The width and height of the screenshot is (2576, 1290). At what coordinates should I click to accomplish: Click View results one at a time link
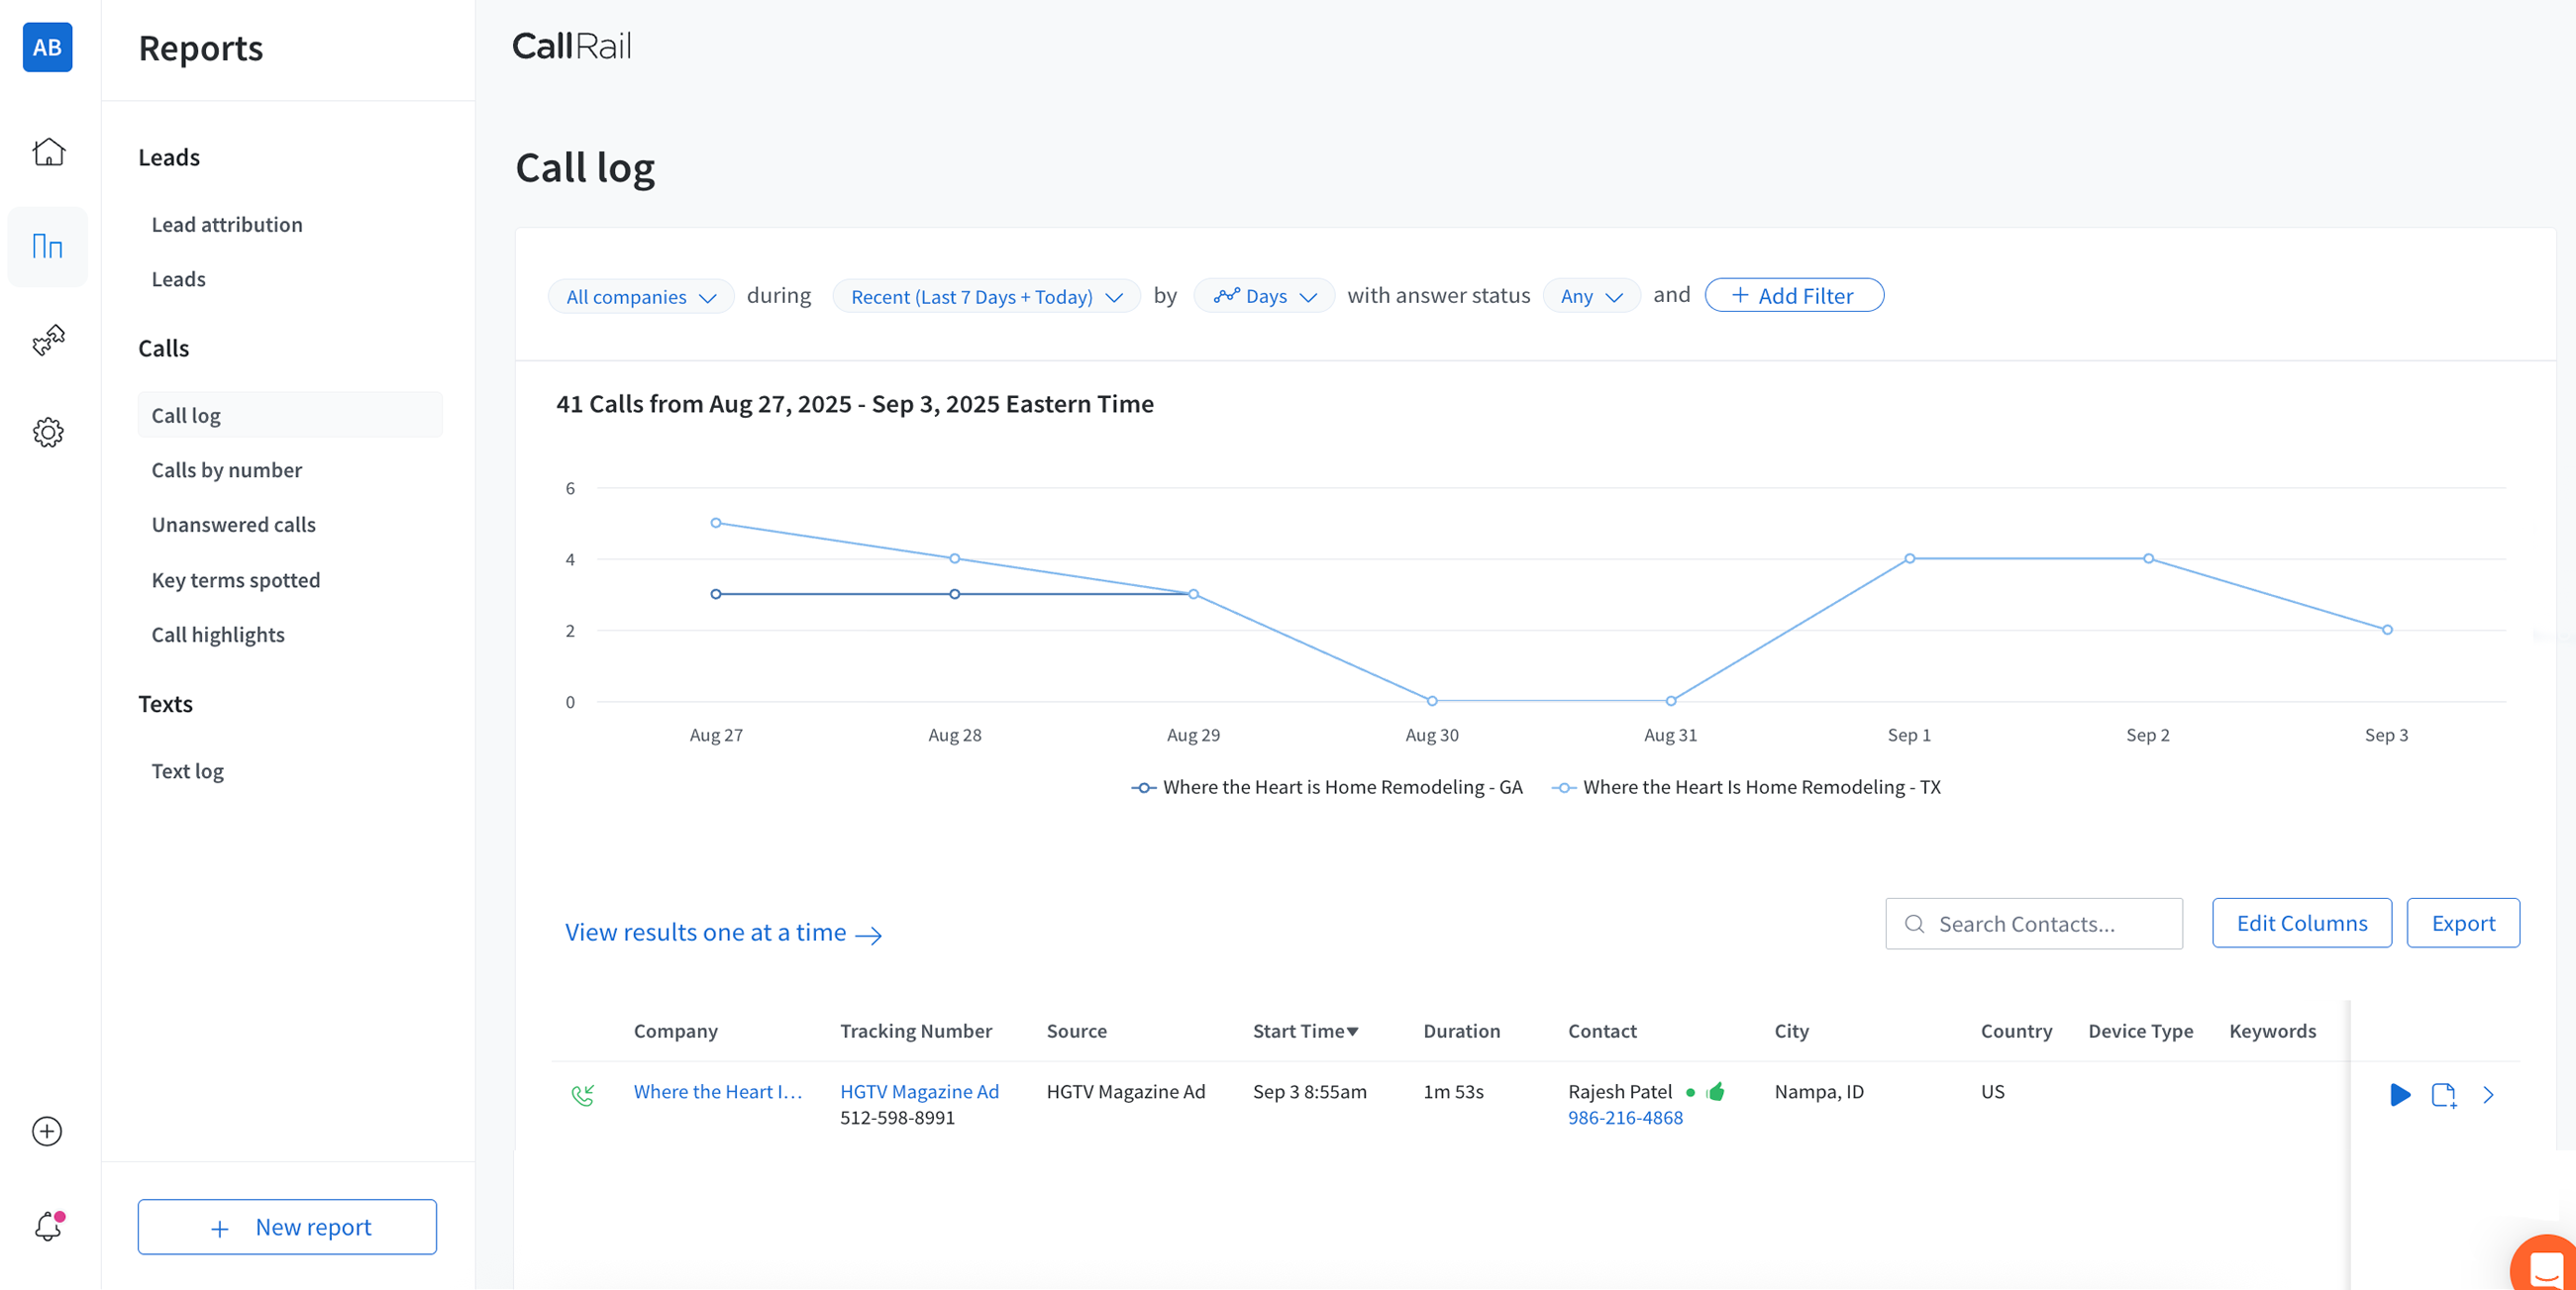pos(722,932)
